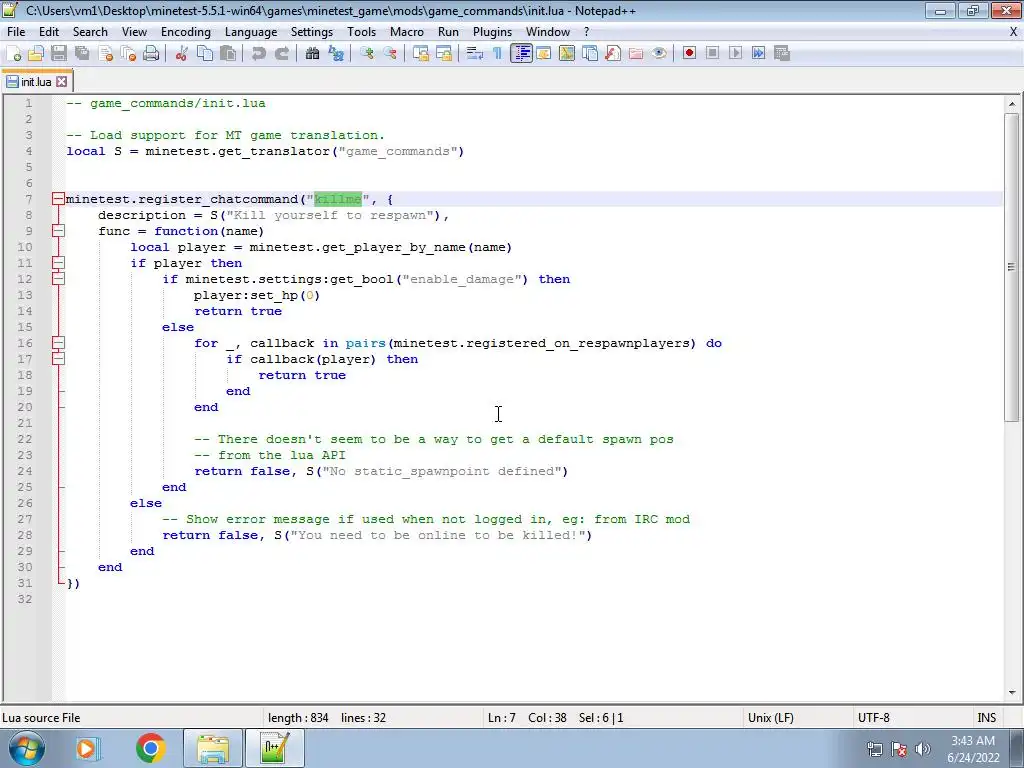1024x768 pixels.
Task: Click the scrollbar up arrow
Action: 1012,104
